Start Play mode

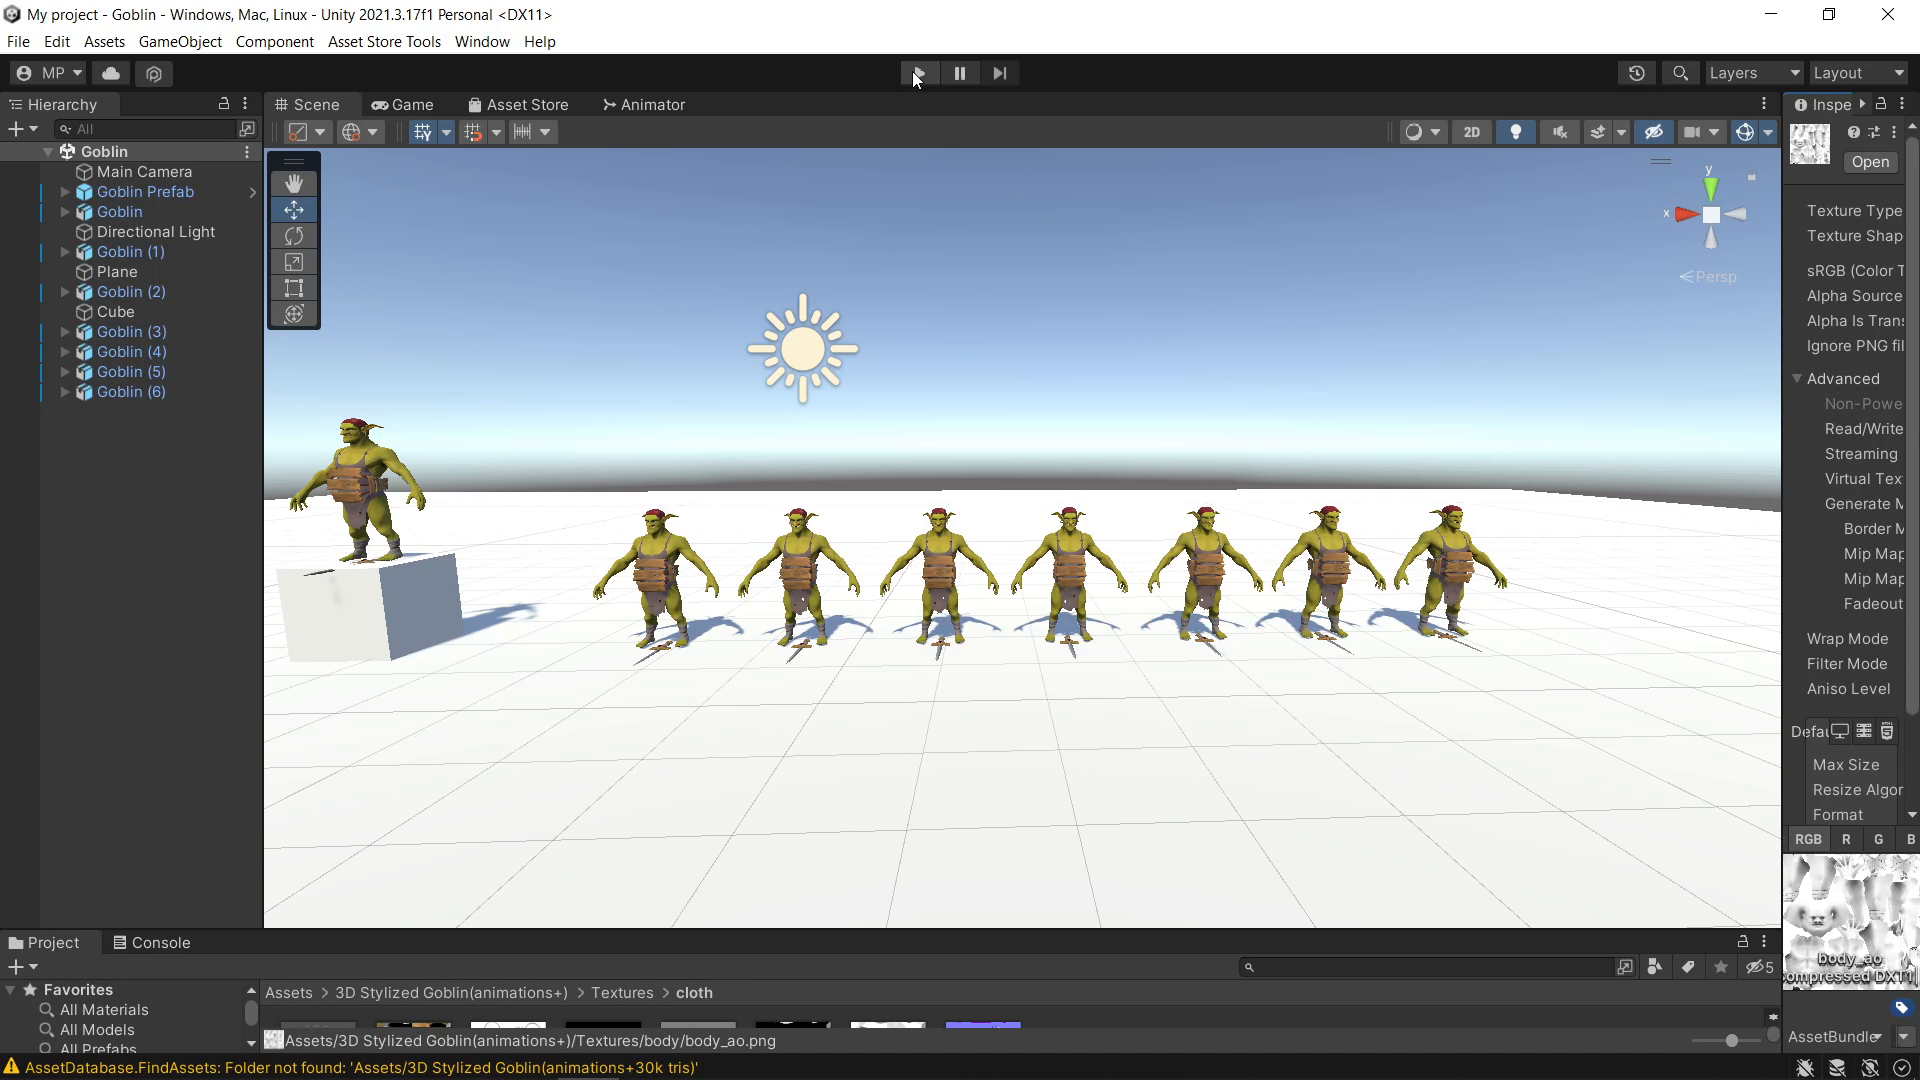coord(919,73)
